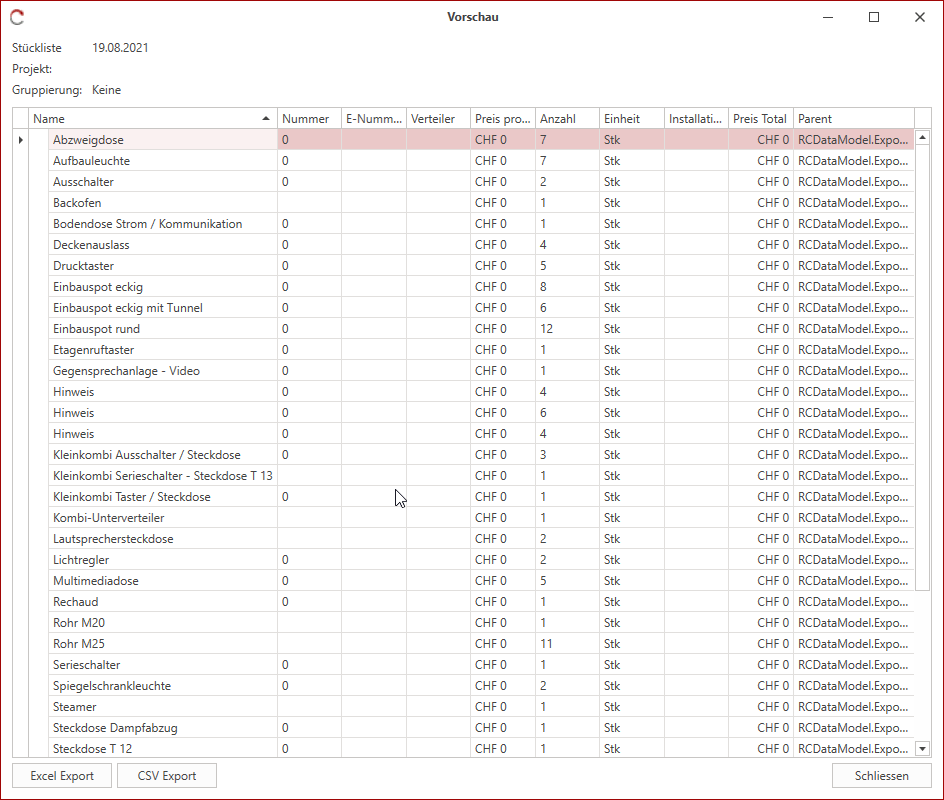Click the row indicator arrow beside Abzweigdose
The image size is (944, 800).
tap(20, 140)
